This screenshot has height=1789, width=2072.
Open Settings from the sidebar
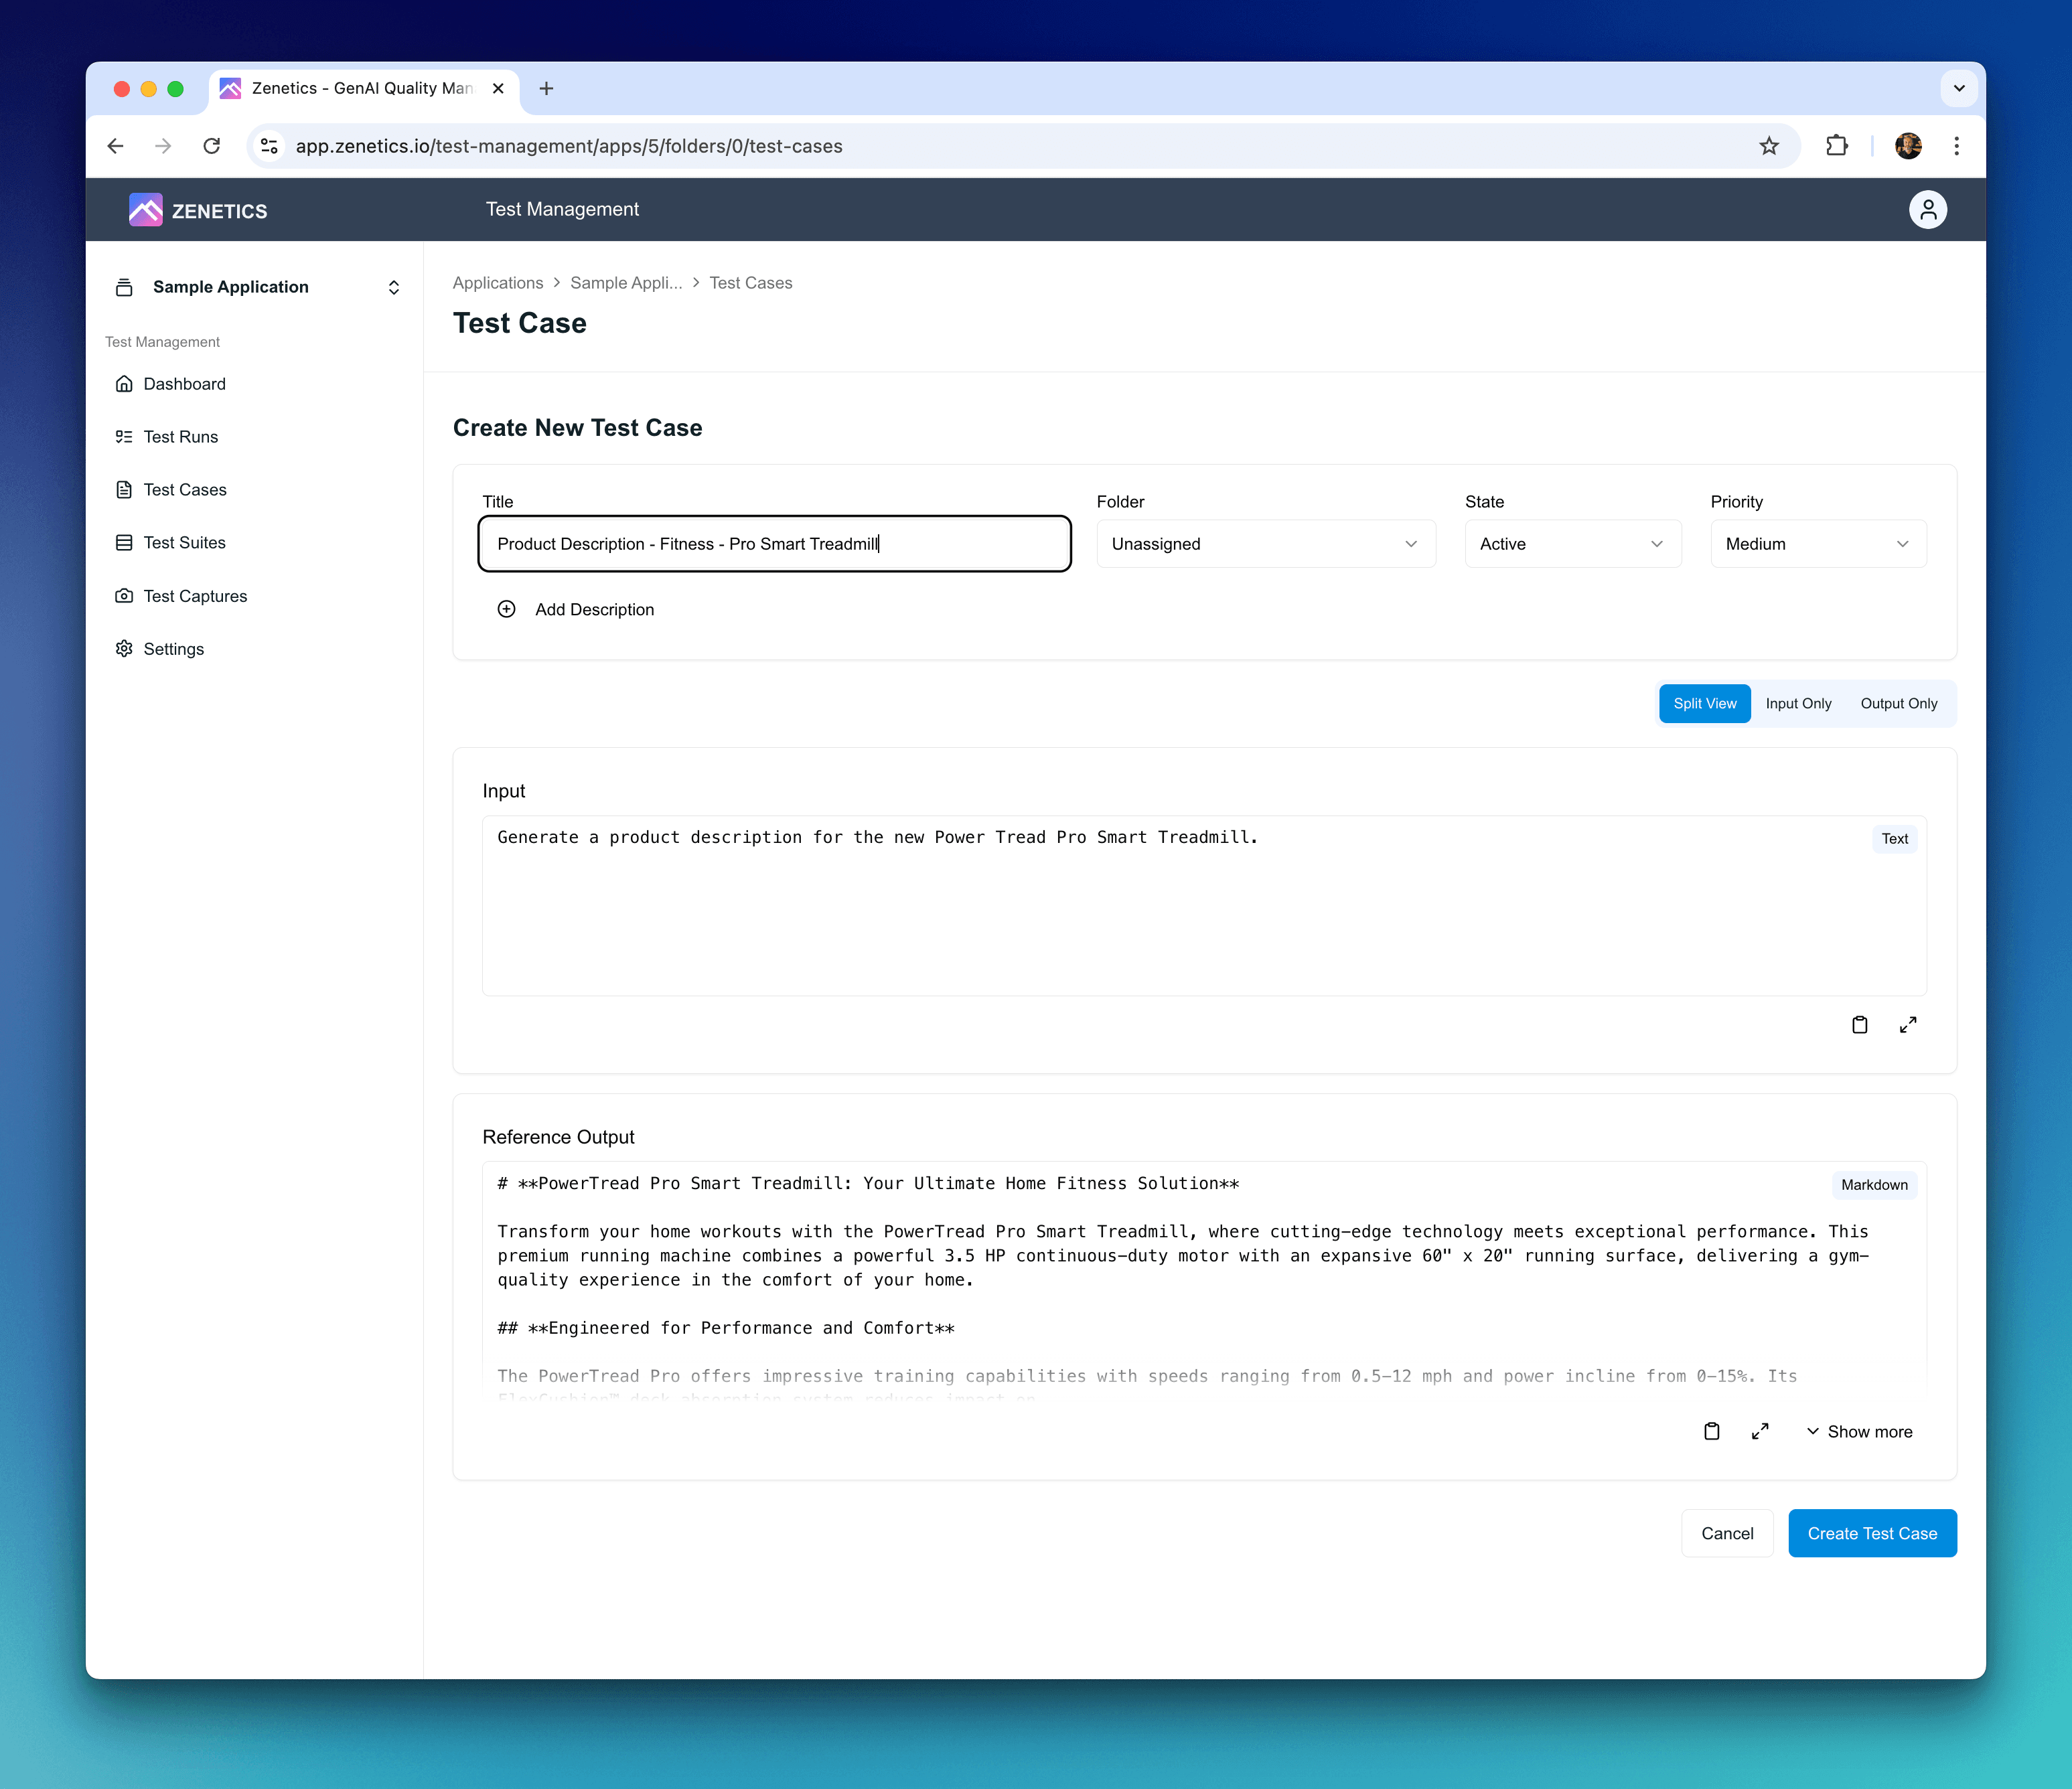(173, 648)
